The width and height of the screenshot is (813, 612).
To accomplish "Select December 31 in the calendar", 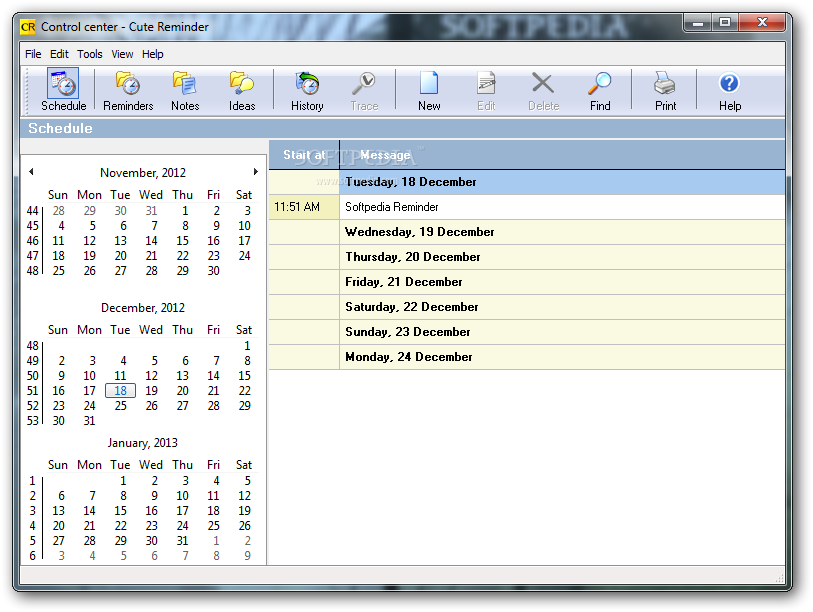I will click(89, 421).
